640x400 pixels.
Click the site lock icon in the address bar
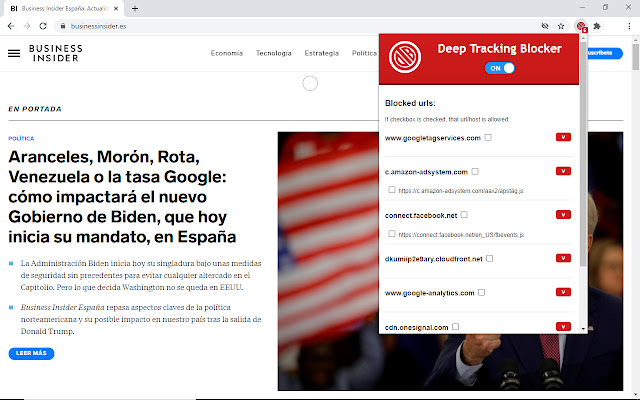62,26
